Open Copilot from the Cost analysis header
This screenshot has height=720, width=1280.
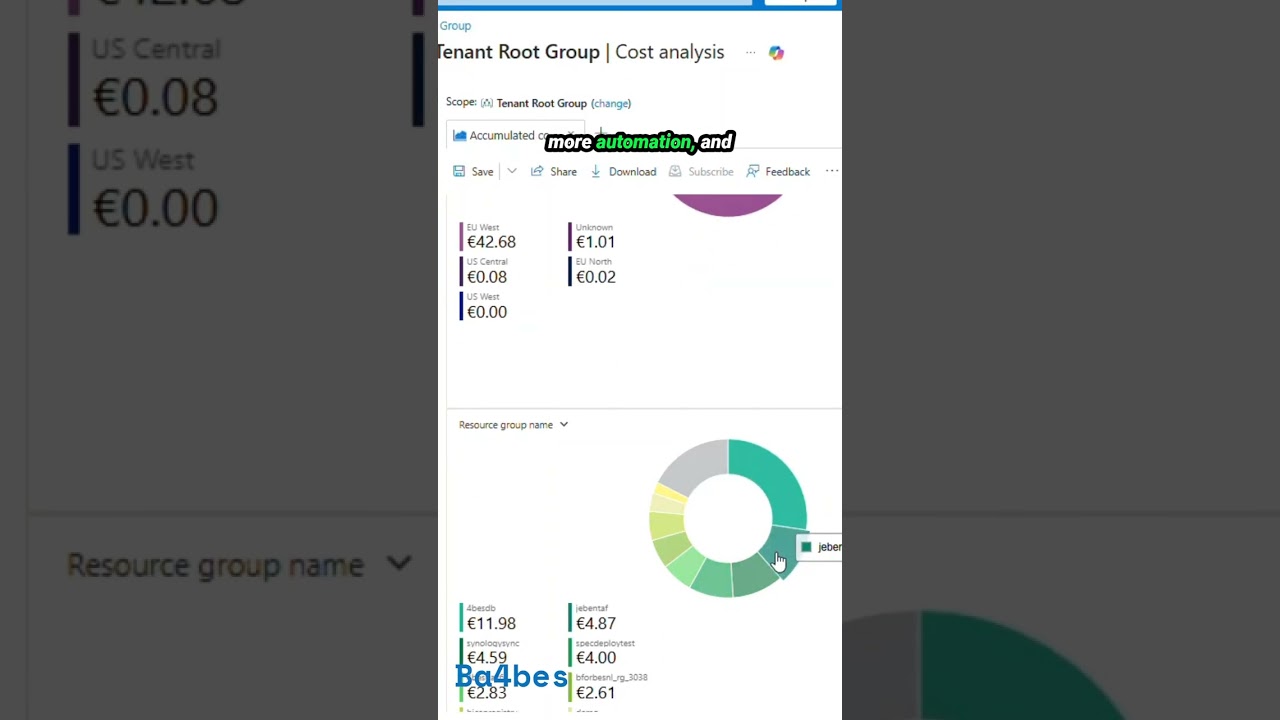(x=776, y=53)
